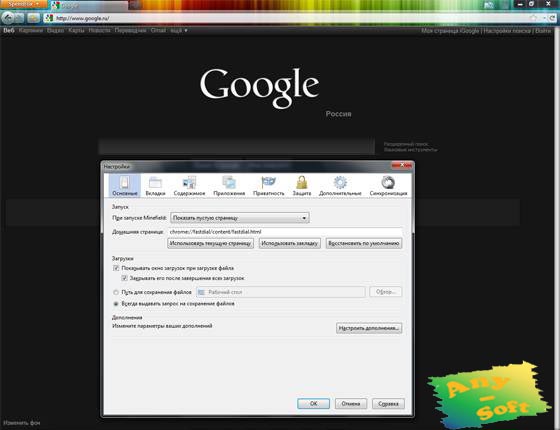Open Моя страница iGoogle link
This screenshot has height=430, width=560.
tap(450, 31)
